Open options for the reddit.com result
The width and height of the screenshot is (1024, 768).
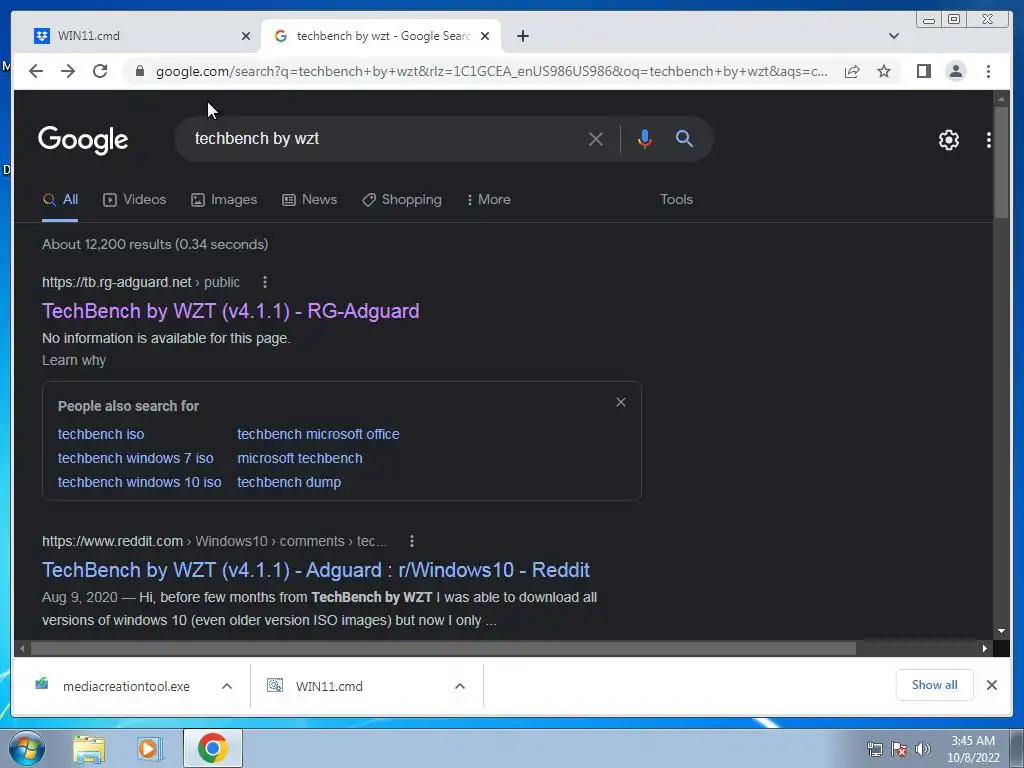click(x=411, y=541)
